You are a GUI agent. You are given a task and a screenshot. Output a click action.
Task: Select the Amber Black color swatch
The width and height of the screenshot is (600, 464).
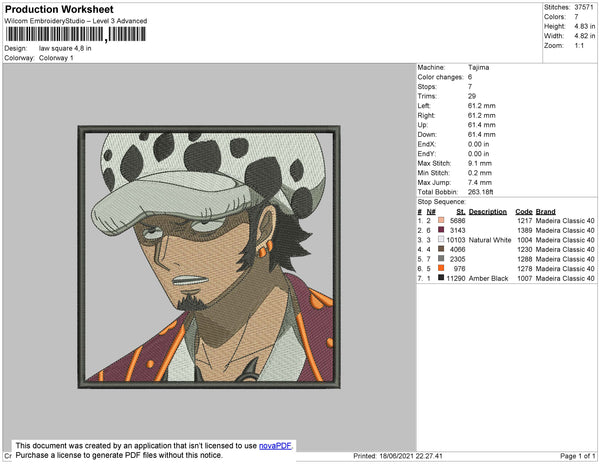point(441,278)
